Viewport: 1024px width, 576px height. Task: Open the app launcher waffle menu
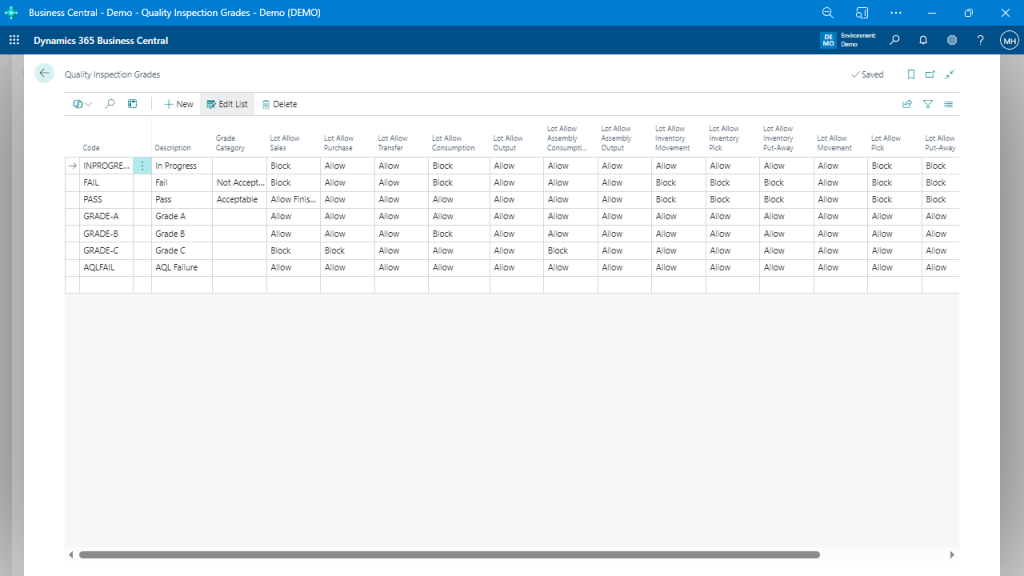[x=14, y=41]
